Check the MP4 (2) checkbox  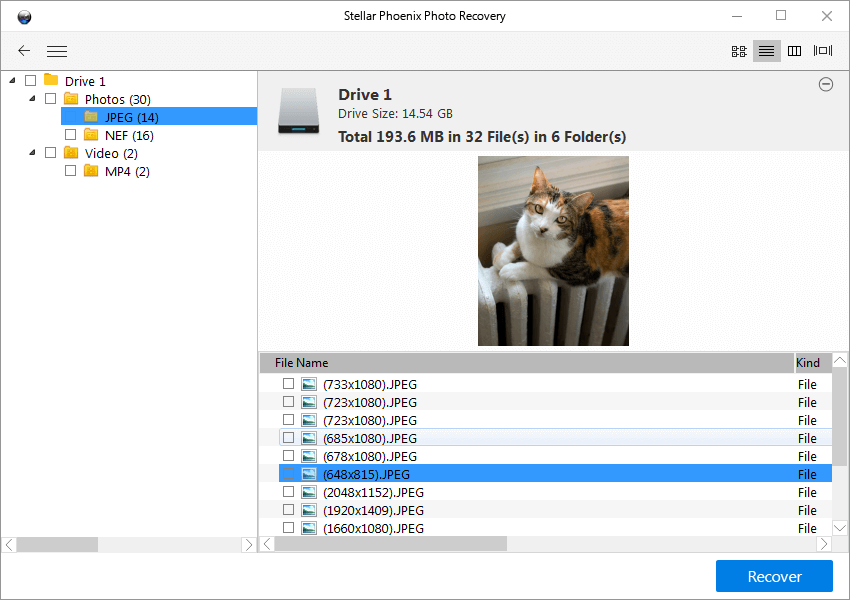click(x=70, y=171)
